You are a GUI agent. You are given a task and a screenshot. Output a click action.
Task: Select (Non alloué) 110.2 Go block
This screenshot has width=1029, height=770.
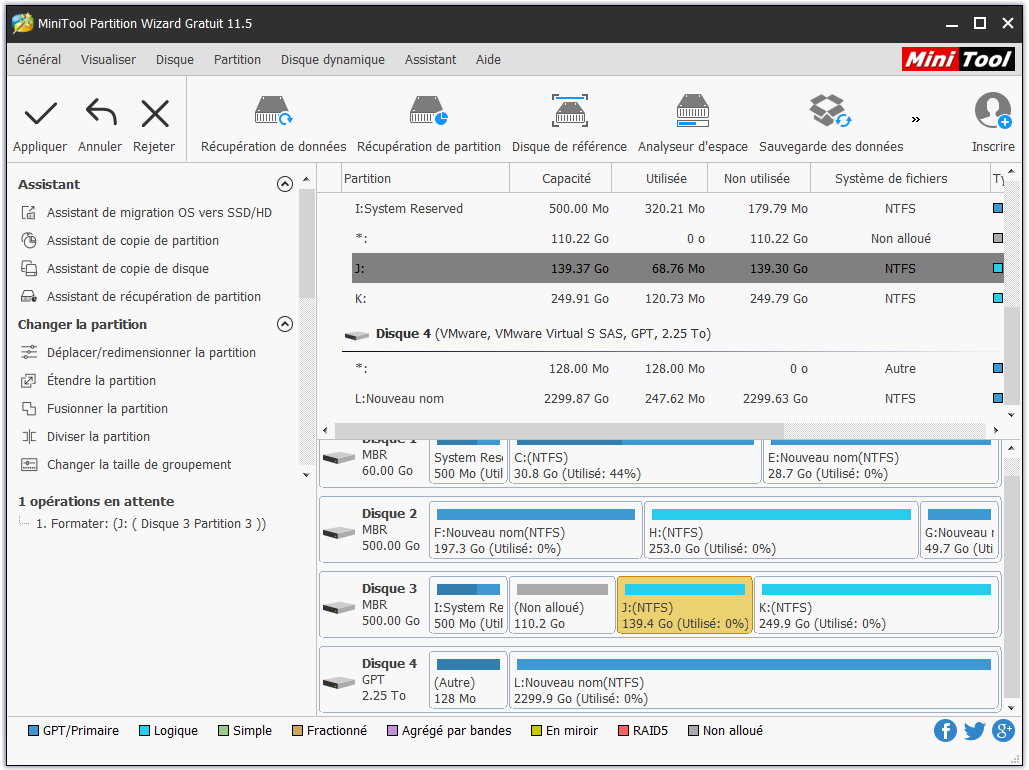click(x=562, y=605)
